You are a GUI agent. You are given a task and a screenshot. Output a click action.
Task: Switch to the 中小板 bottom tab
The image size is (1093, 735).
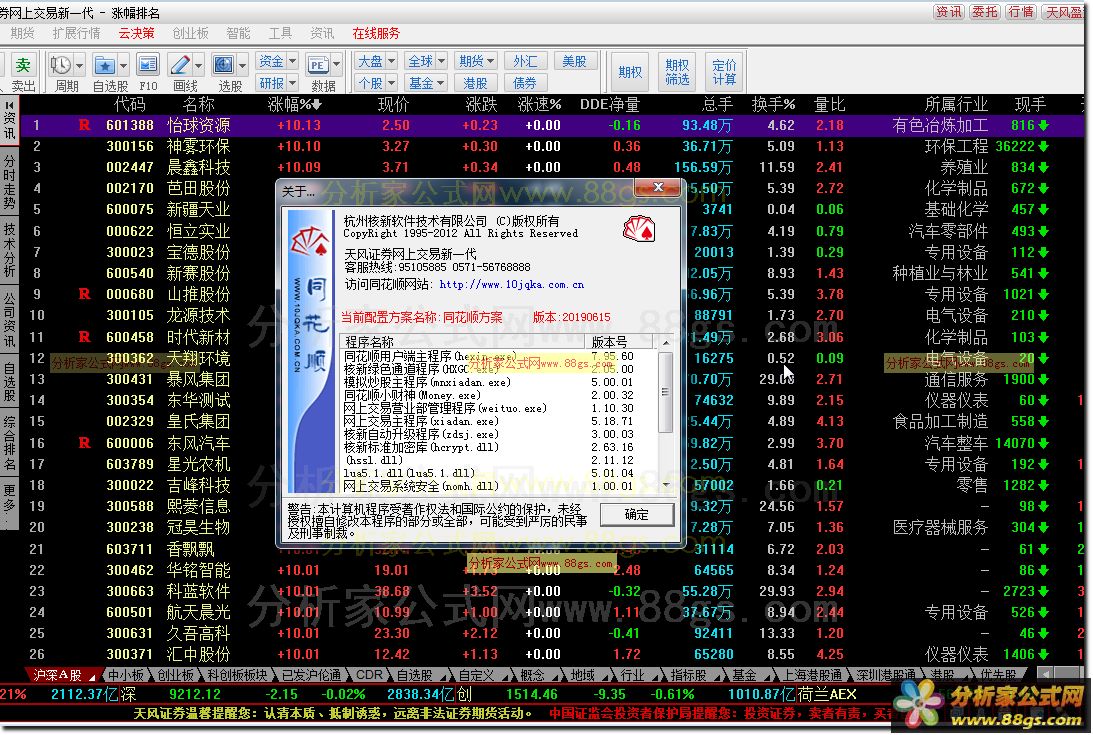click(x=126, y=675)
